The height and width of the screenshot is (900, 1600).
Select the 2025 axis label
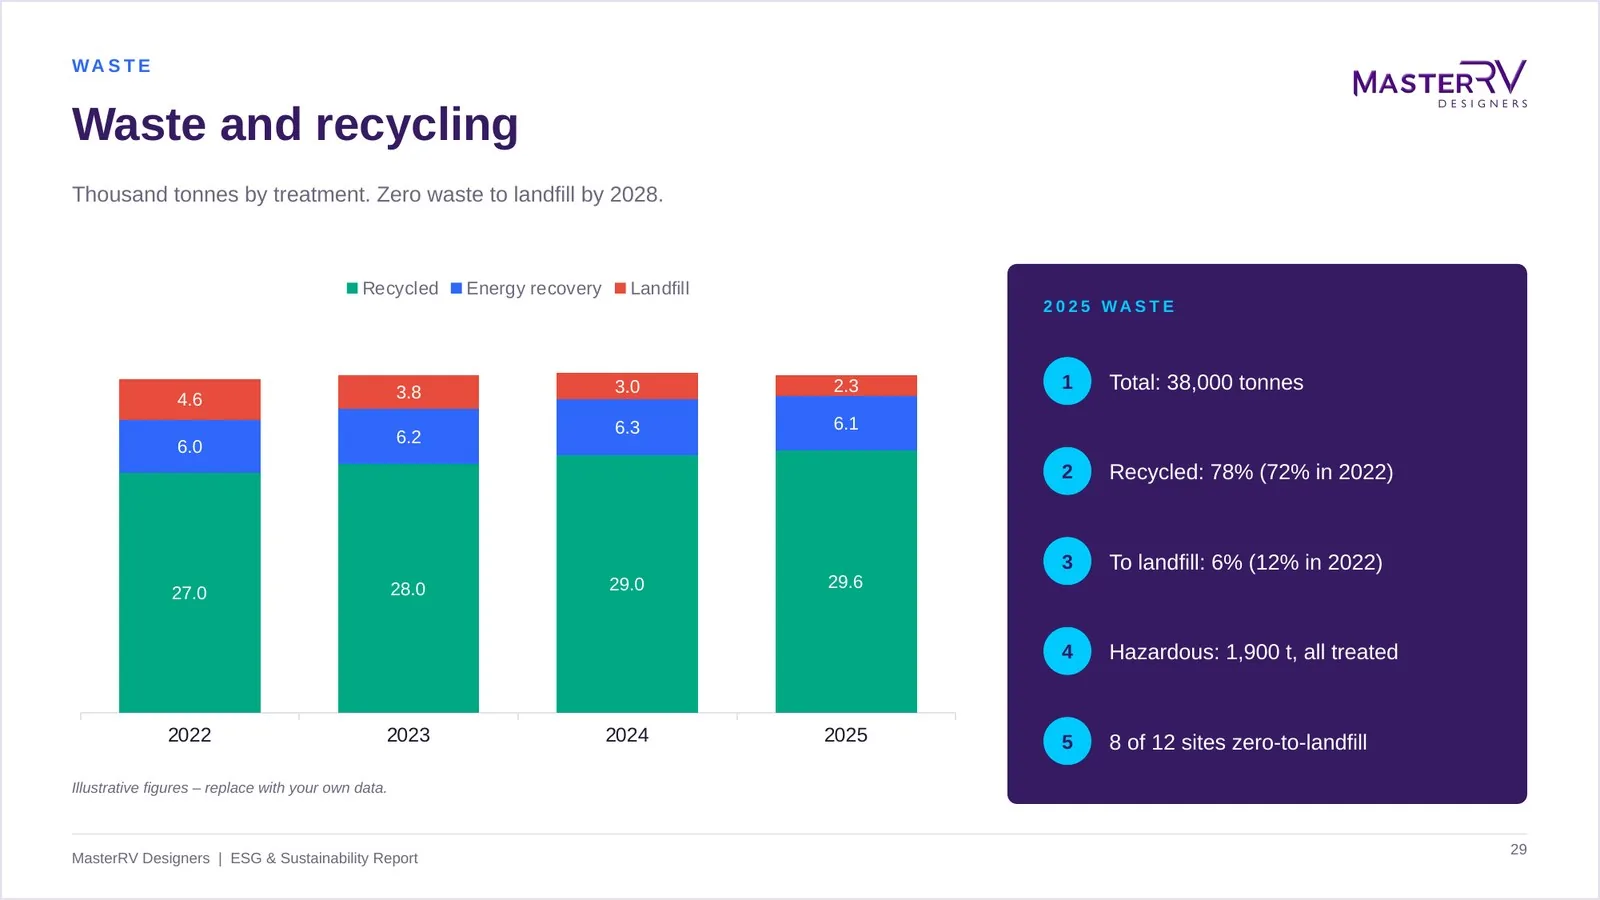[846, 735]
